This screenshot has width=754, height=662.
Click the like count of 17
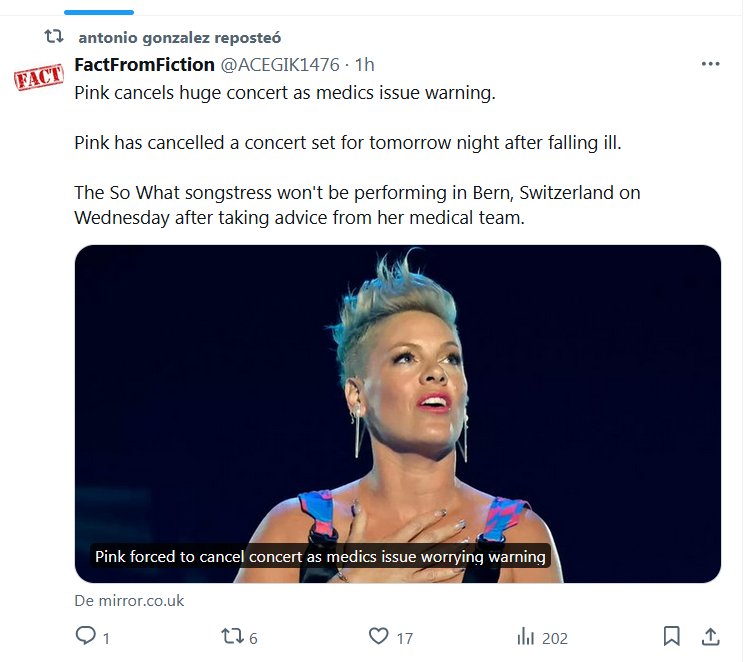[x=403, y=637]
